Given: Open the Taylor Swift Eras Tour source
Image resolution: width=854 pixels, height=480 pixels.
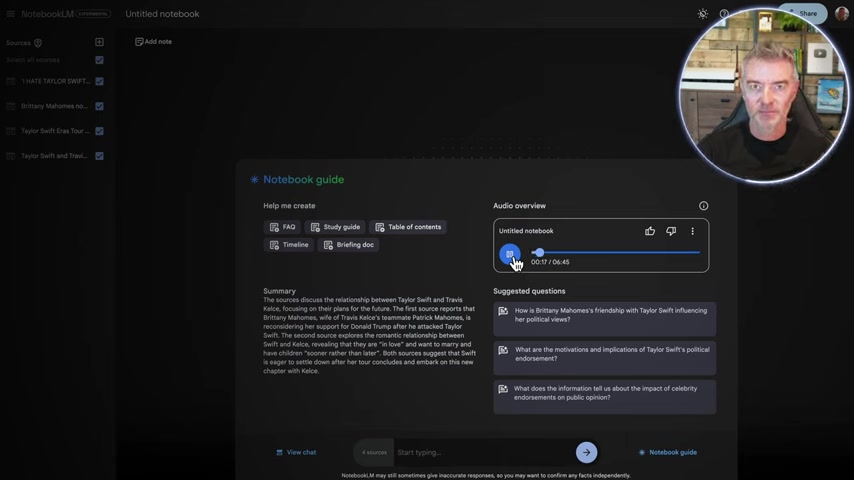Looking at the screenshot, I should coord(54,131).
